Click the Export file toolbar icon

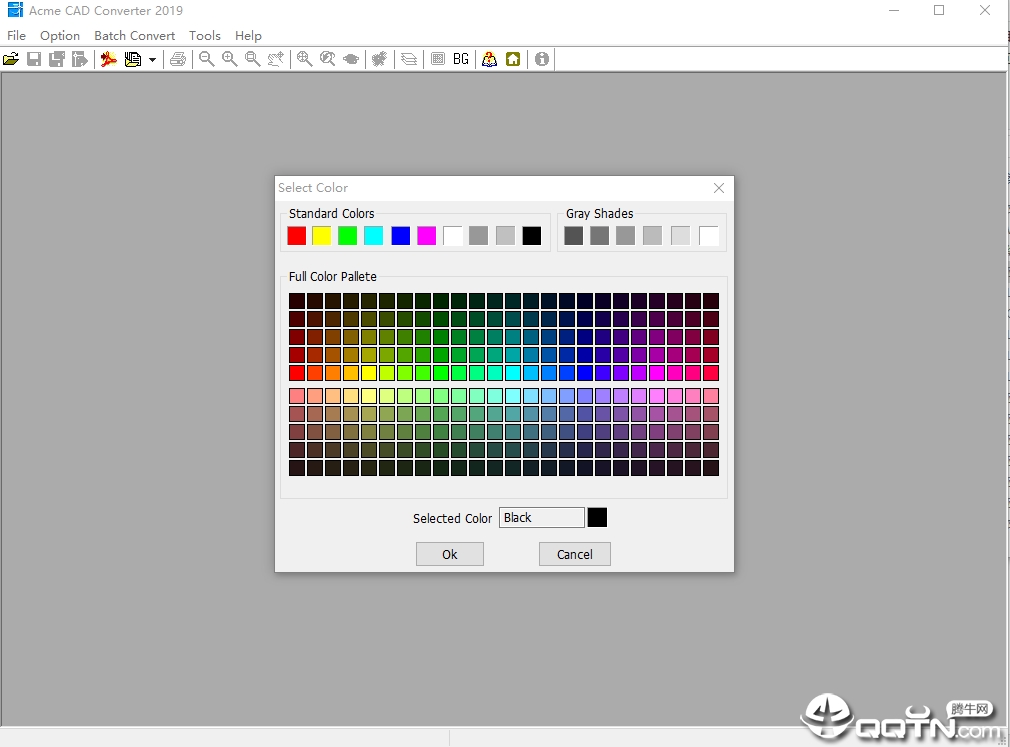tap(80, 59)
